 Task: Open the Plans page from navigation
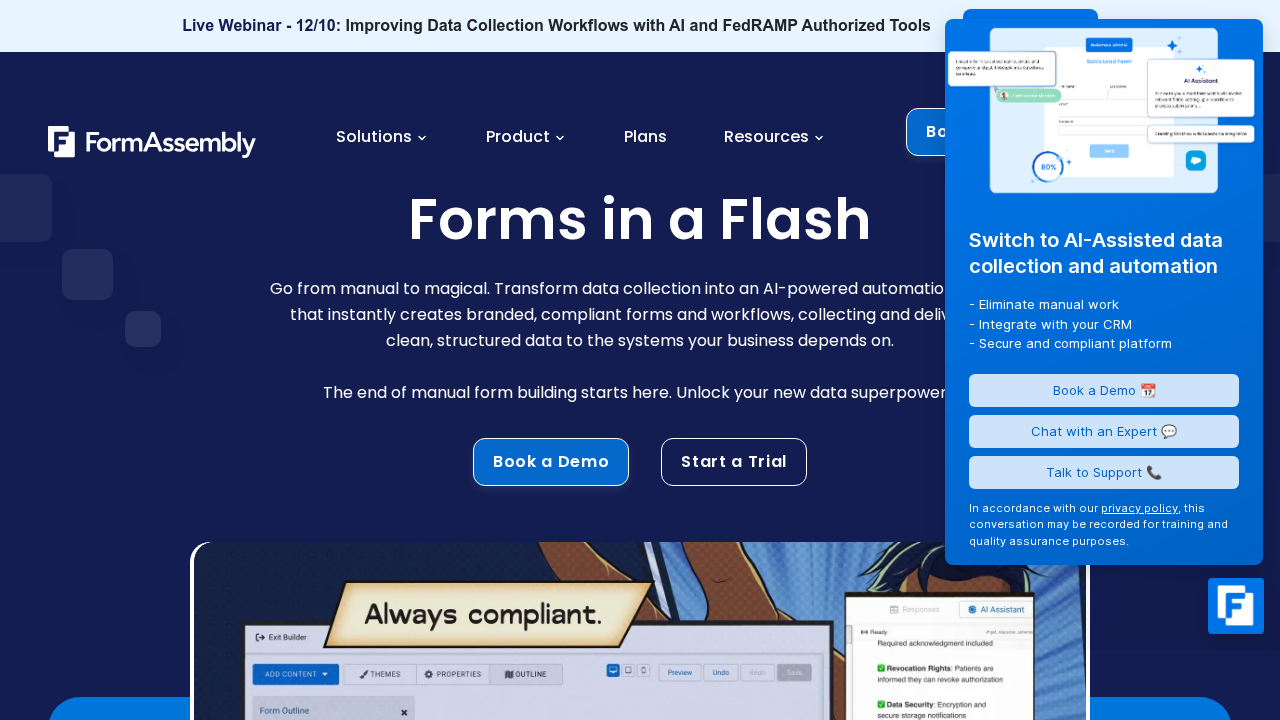click(645, 137)
